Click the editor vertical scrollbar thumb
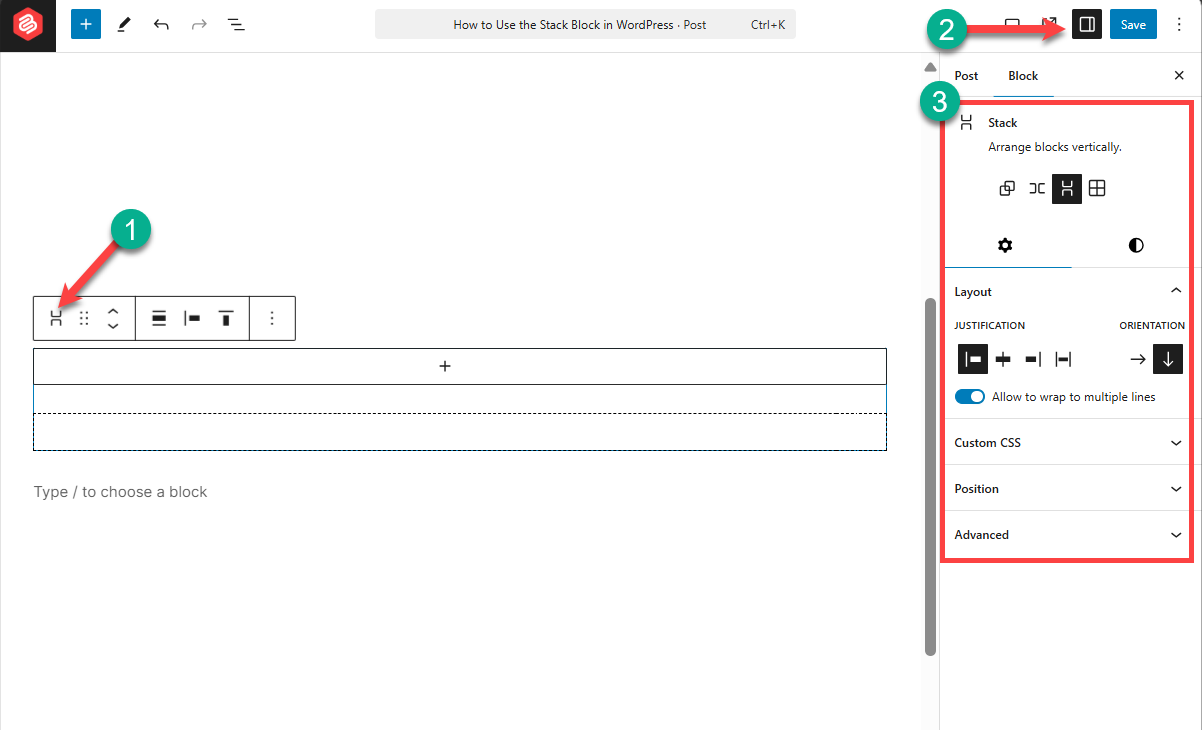Viewport: 1202px width, 730px height. click(x=930, y=476)
